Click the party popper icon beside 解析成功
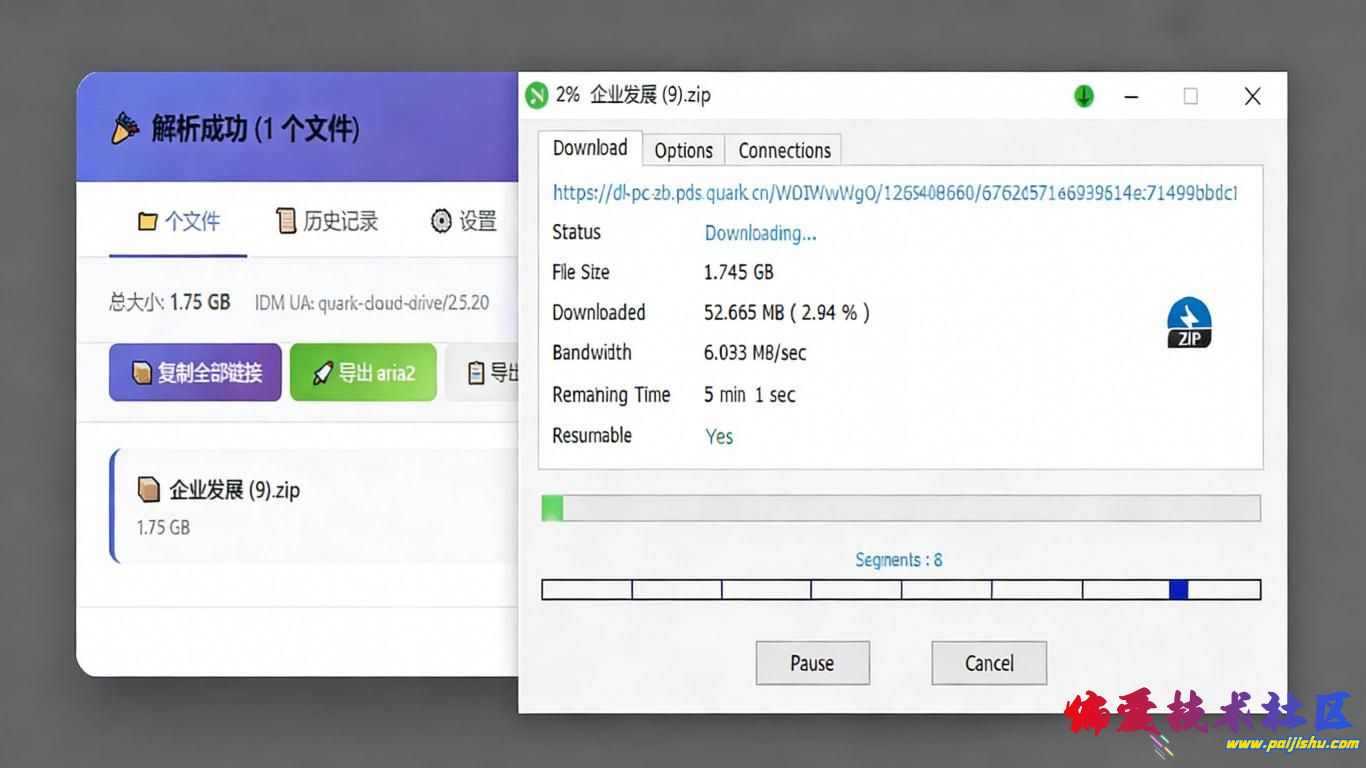This screenshot has height=768, width=1366. point(125,129)
